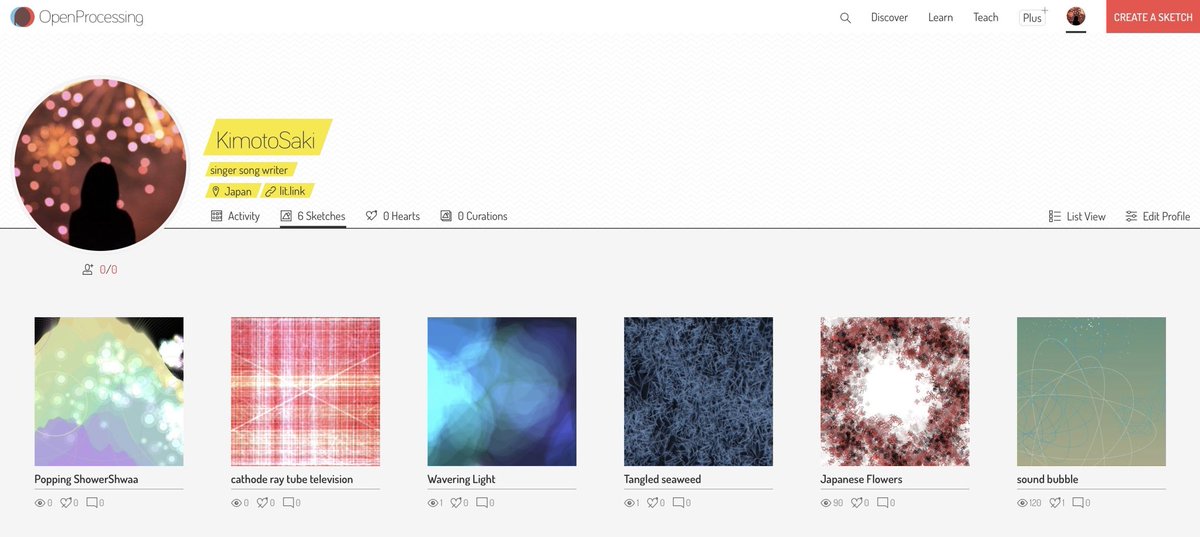This screenshot has width=1200, height=537.
Task: Click comment icon under cathode ray tube television
Action: tap(288, 503)
